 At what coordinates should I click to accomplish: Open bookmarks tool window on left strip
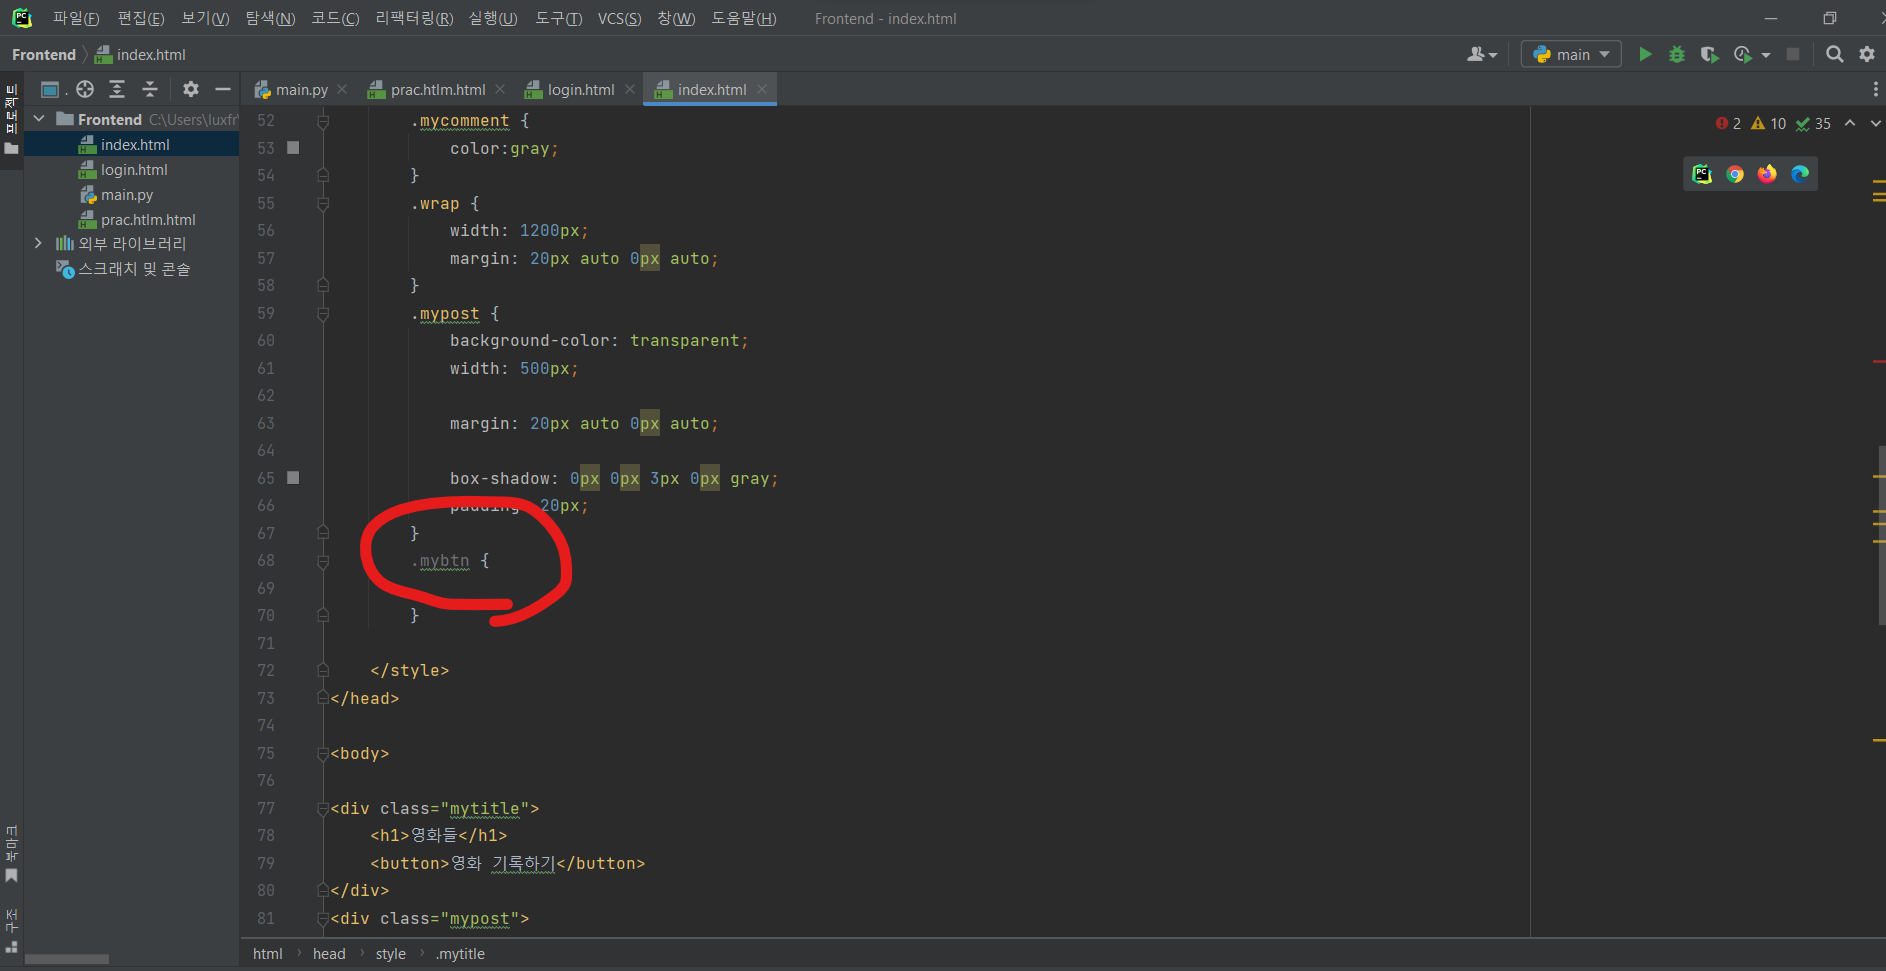pyautogui.click(x=11, y=853)
